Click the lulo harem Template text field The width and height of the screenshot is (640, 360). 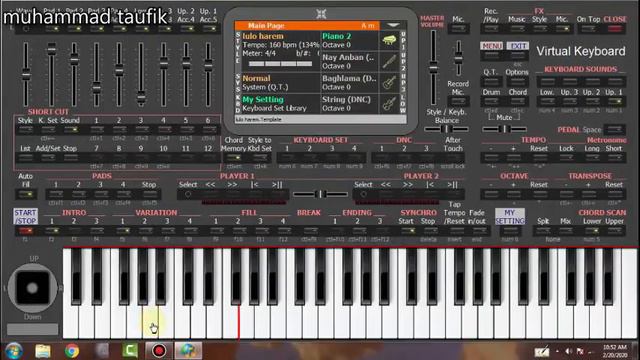(320, 119)
